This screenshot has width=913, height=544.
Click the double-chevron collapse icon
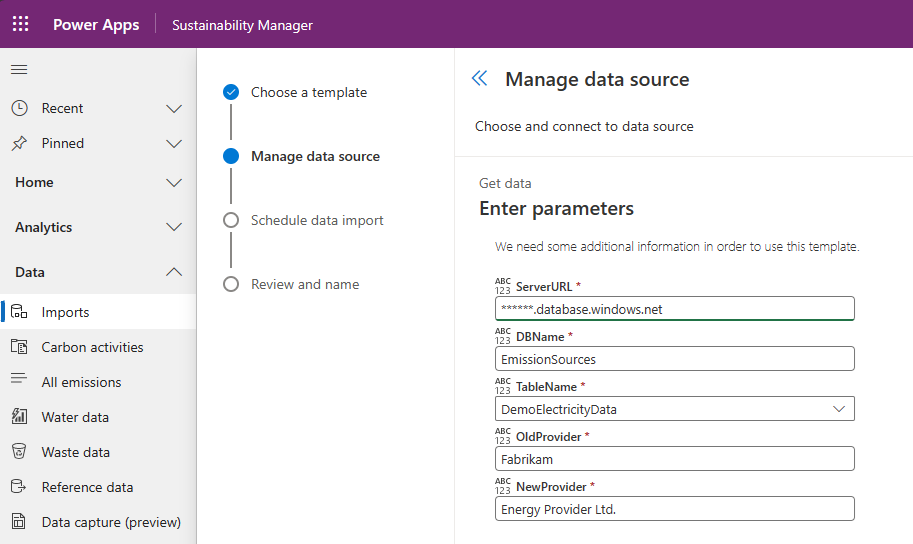tap(479, 78)
